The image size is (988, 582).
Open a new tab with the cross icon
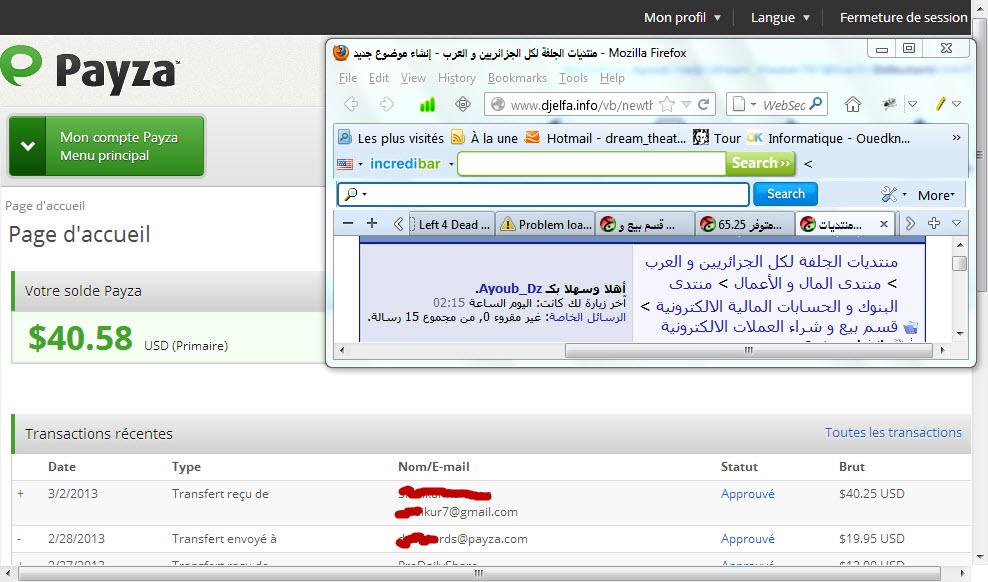pos(934,223)
